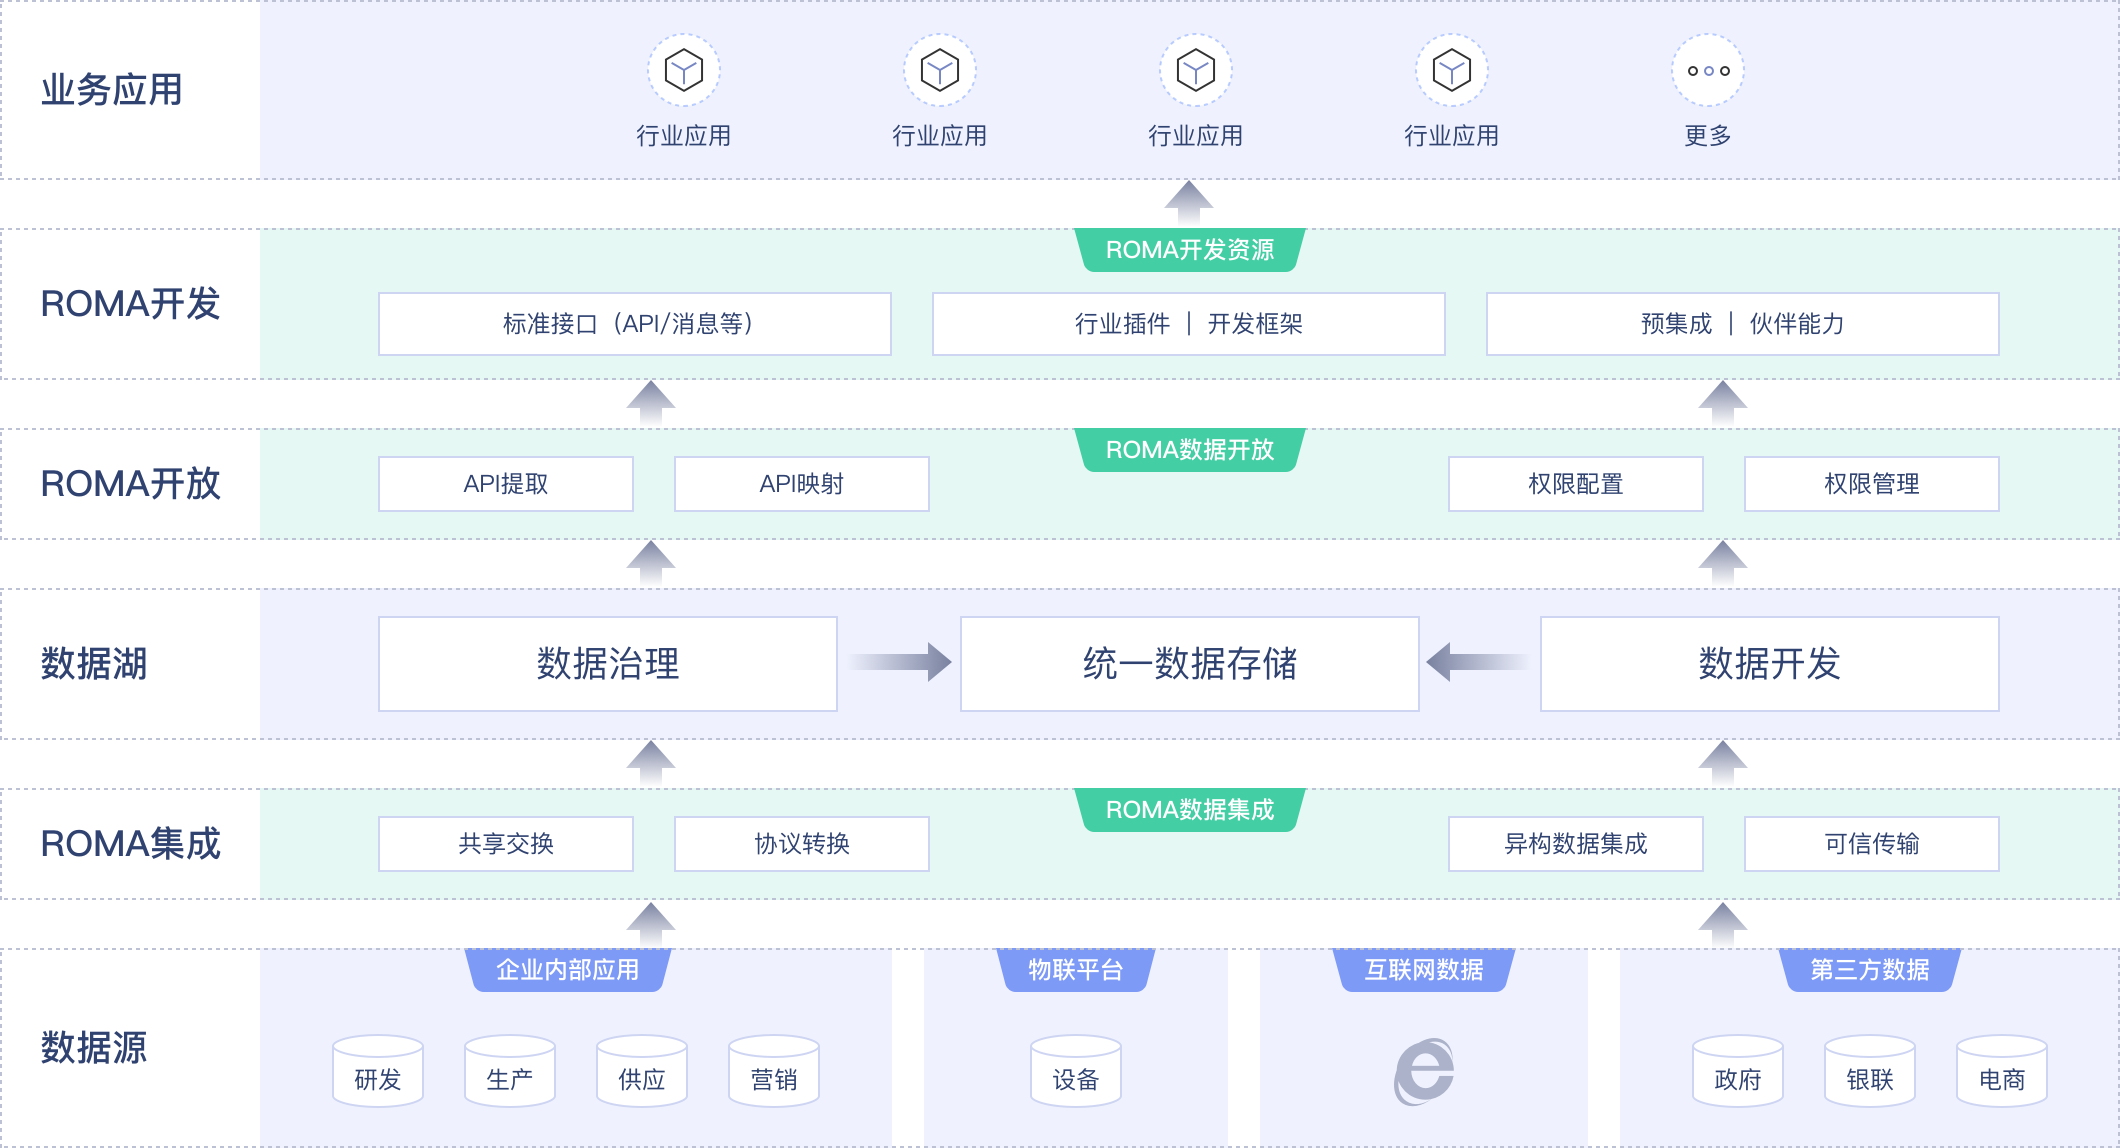Viewport: 2120px width, 1148px height.
Task: Click the 更多 three-dots icon
Action: pos(1708,71)
